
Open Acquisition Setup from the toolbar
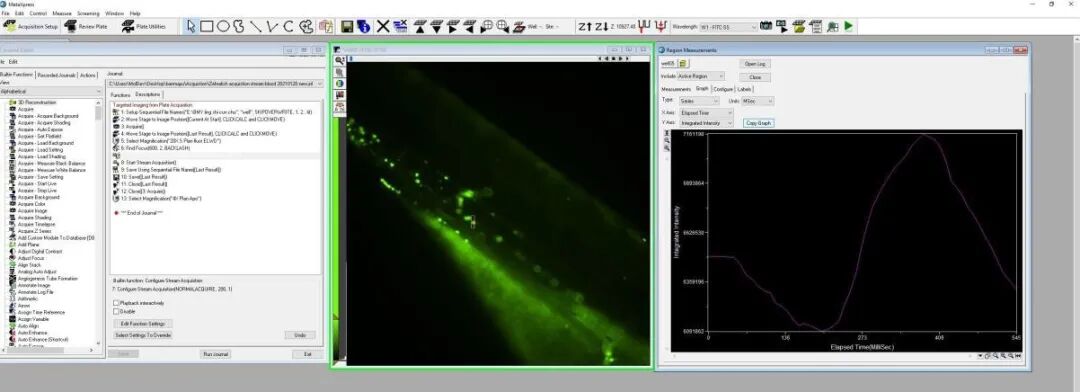31,26
